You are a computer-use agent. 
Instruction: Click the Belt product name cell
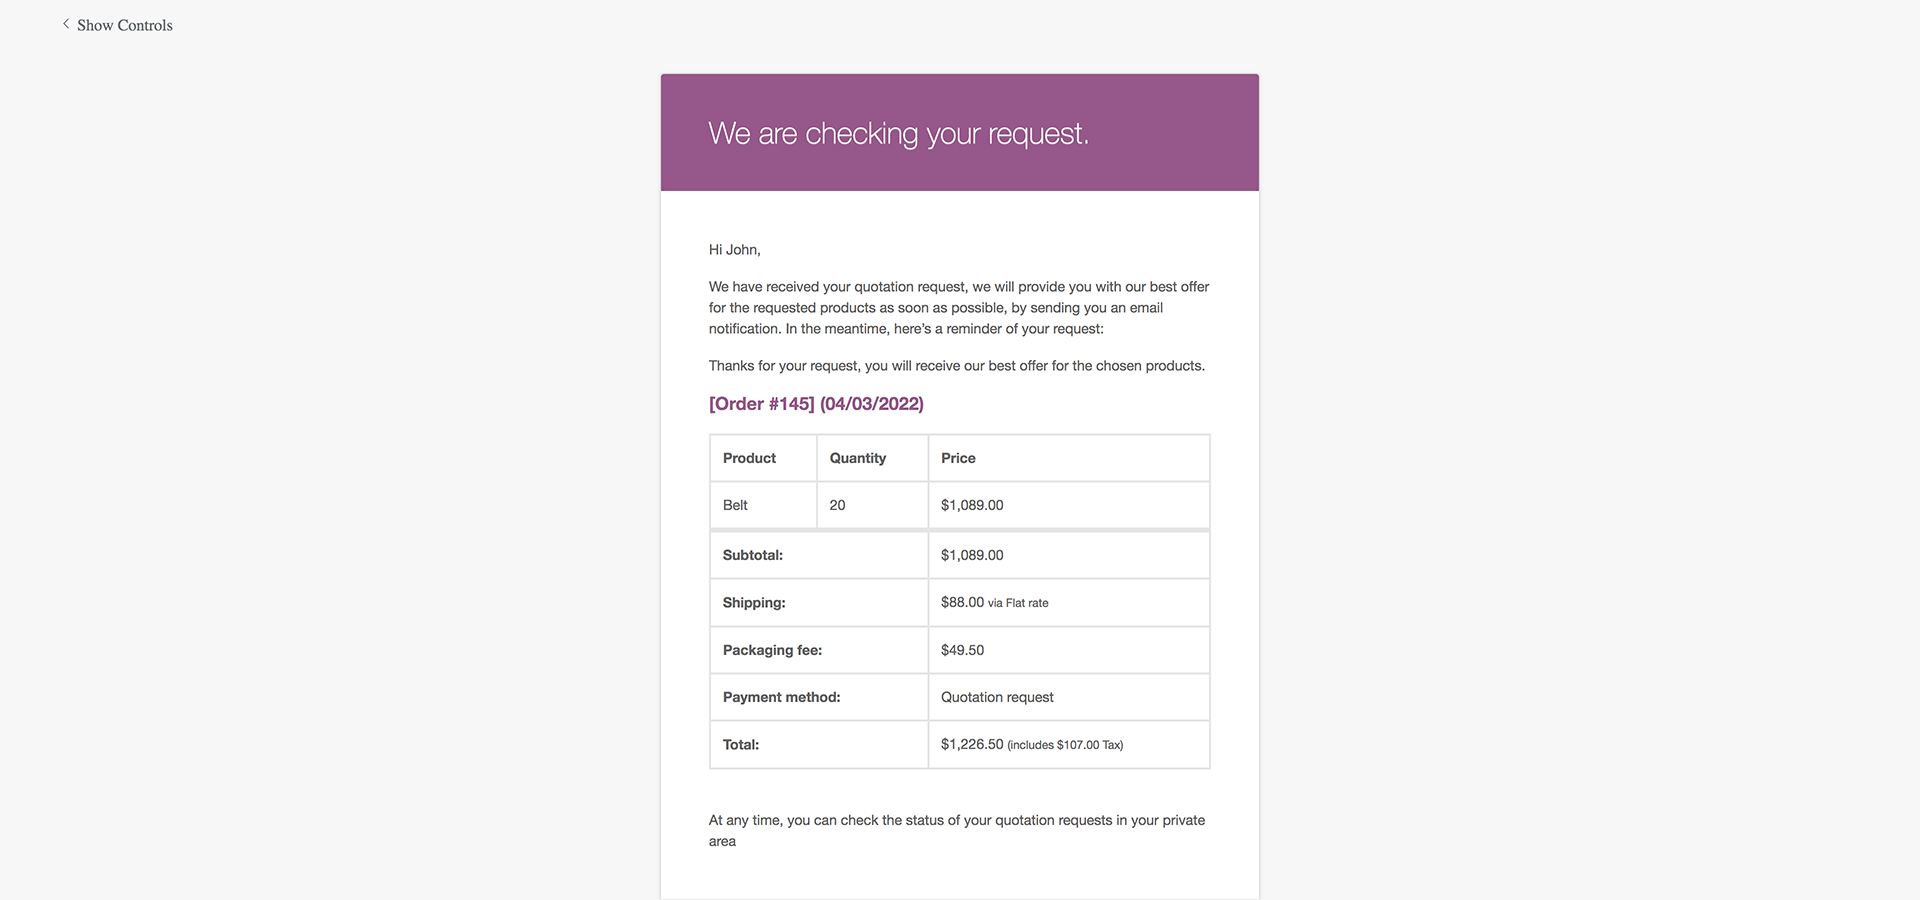(x=735, y=505)
